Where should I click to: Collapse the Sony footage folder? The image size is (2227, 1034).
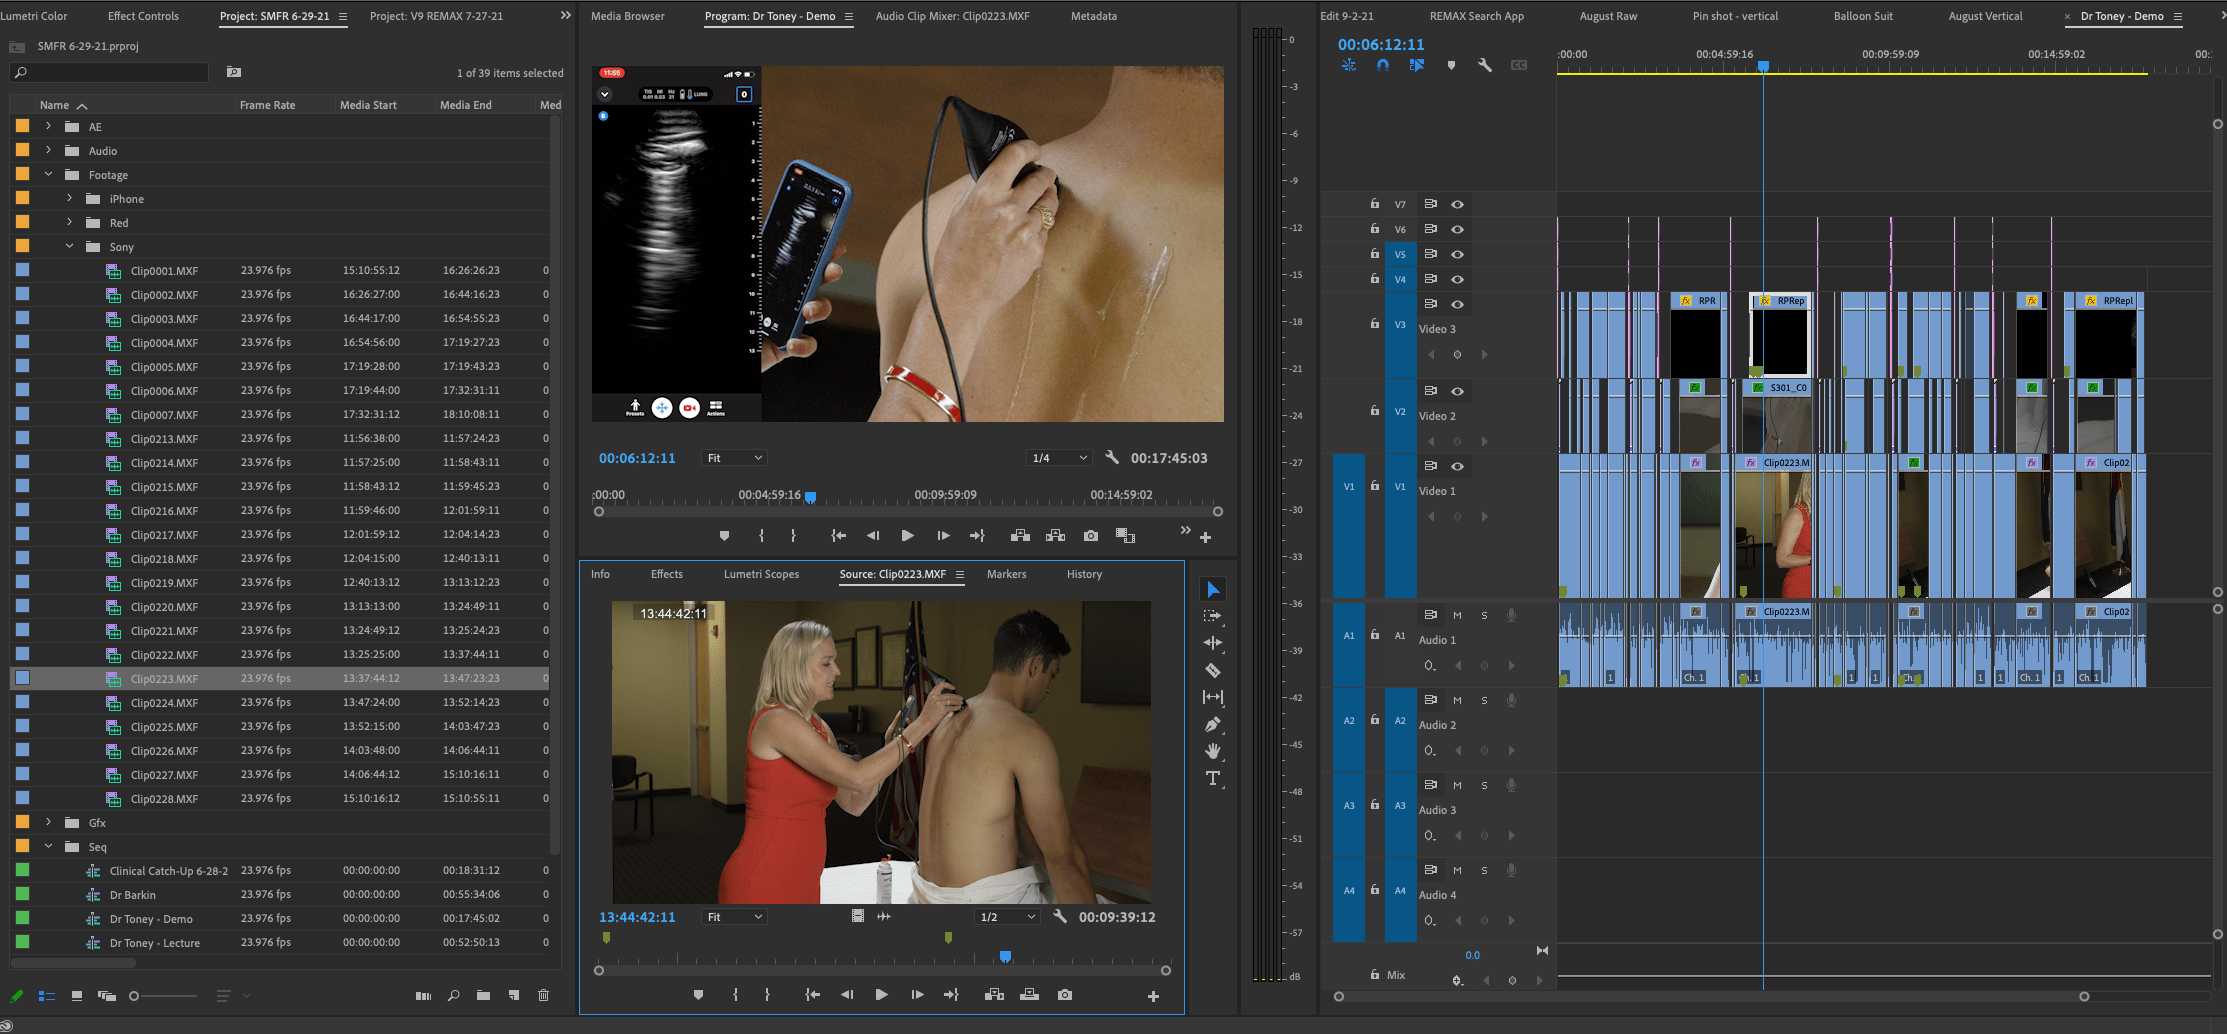69,246
